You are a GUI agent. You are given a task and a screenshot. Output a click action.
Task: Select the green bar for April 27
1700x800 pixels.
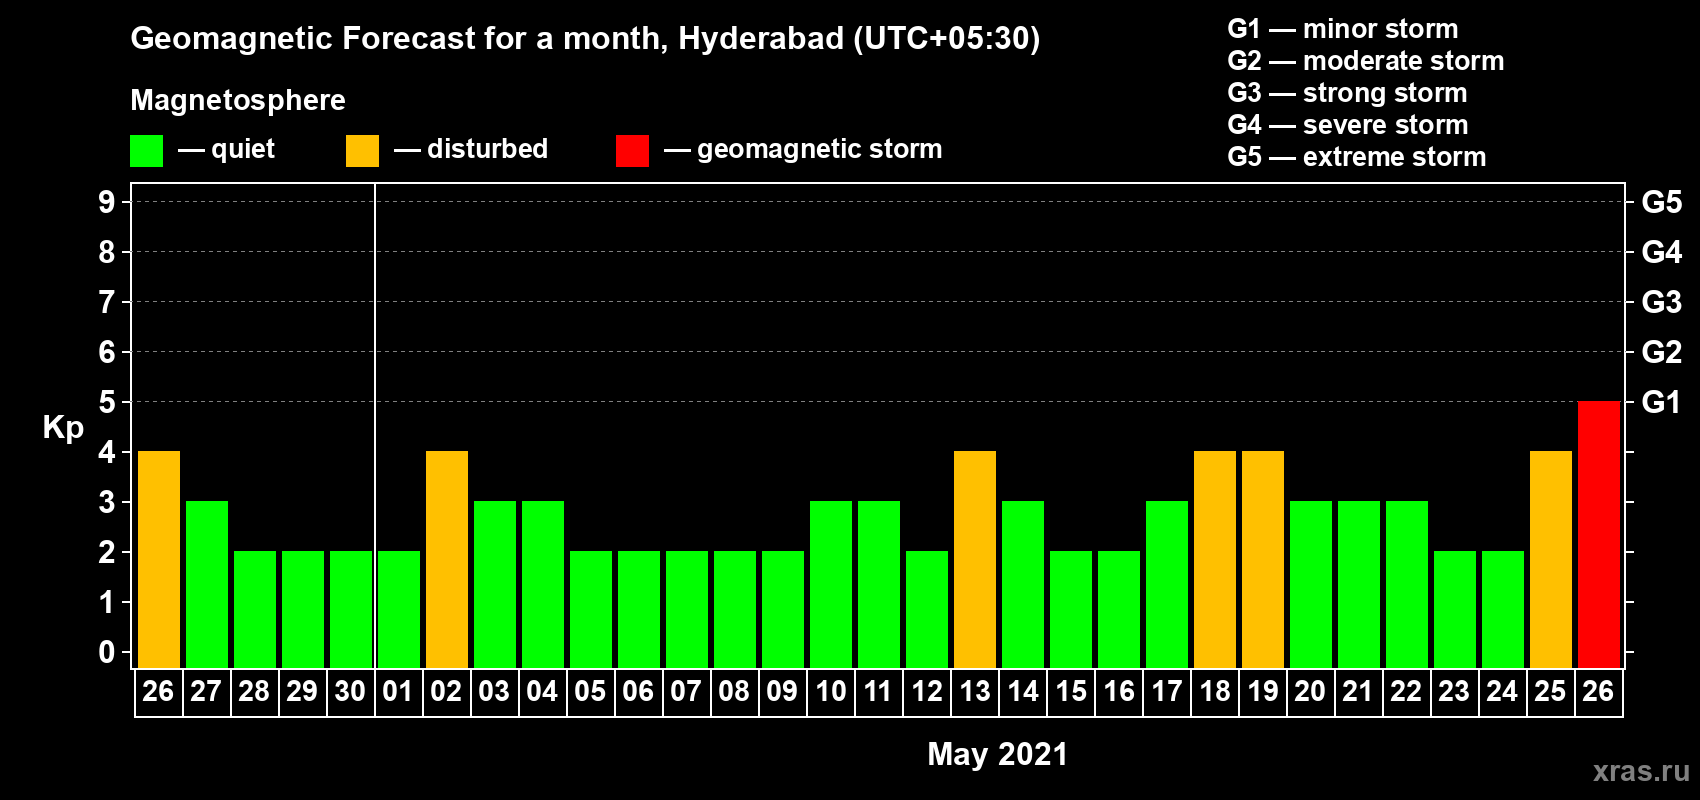[207, 585]
